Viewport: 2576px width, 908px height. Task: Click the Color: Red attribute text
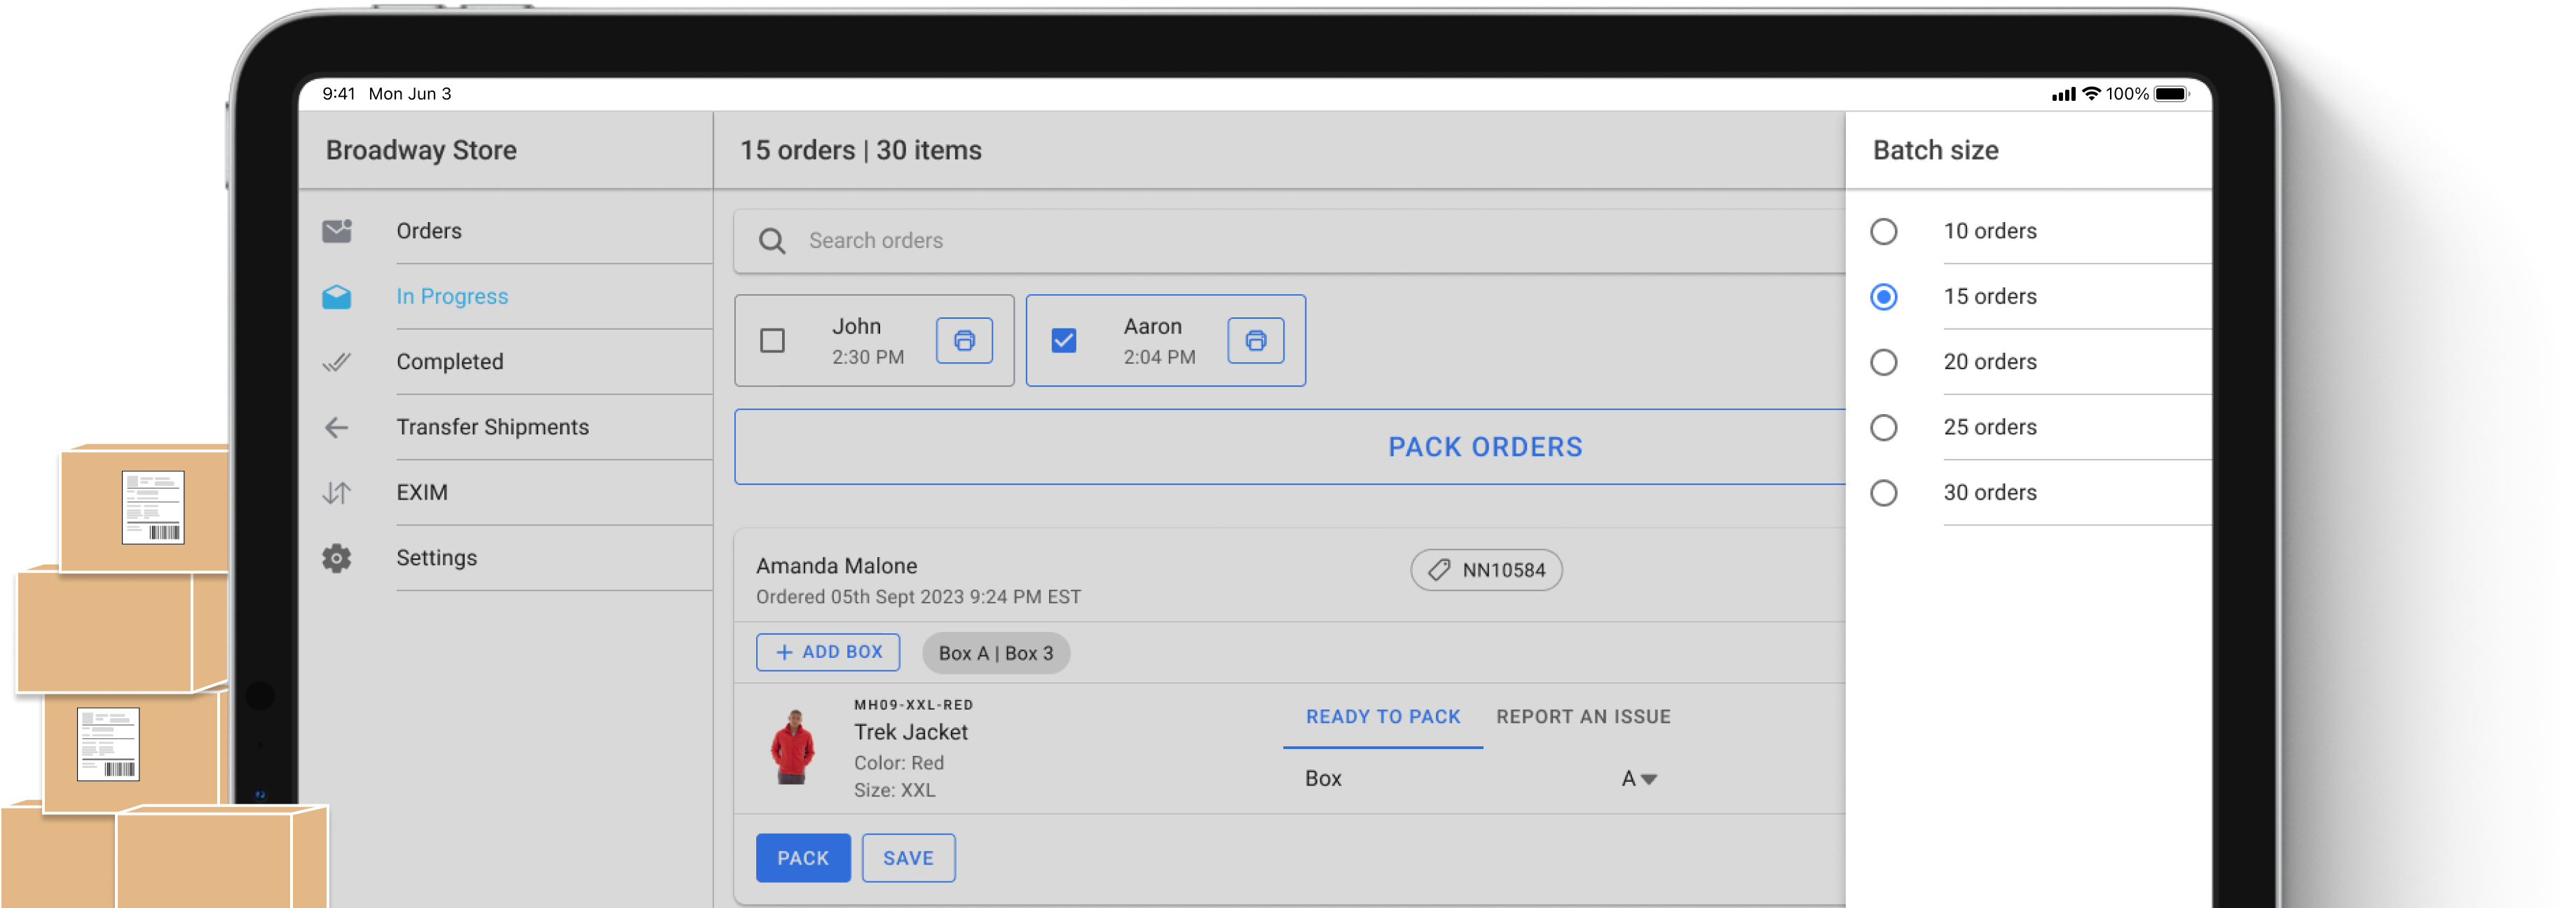[898, 763]
